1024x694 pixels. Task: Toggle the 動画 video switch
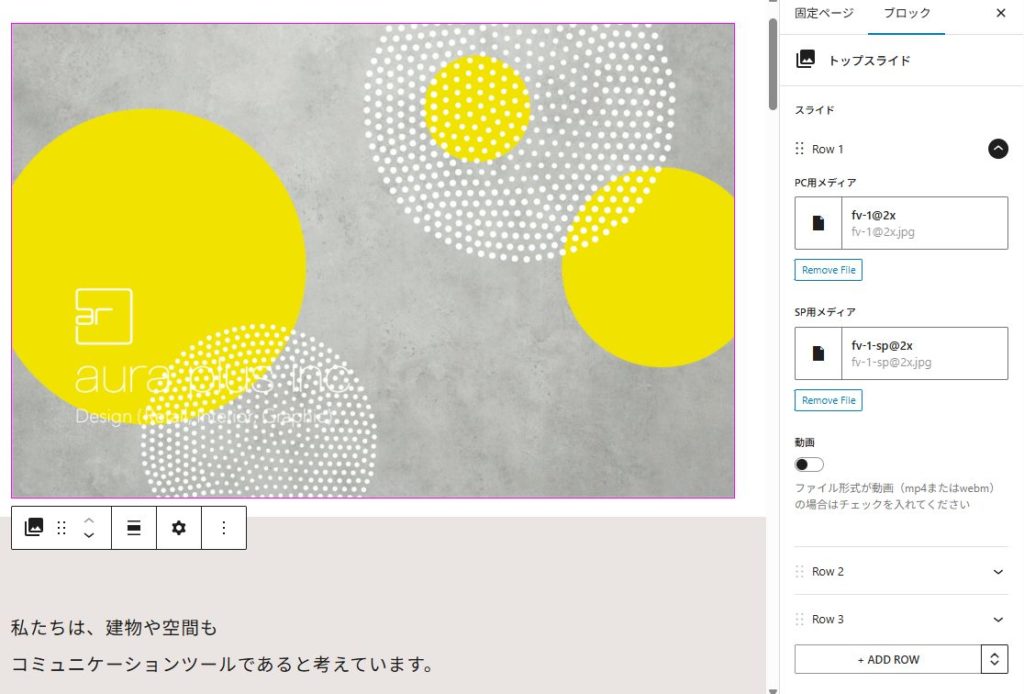[x=809, y=464]
